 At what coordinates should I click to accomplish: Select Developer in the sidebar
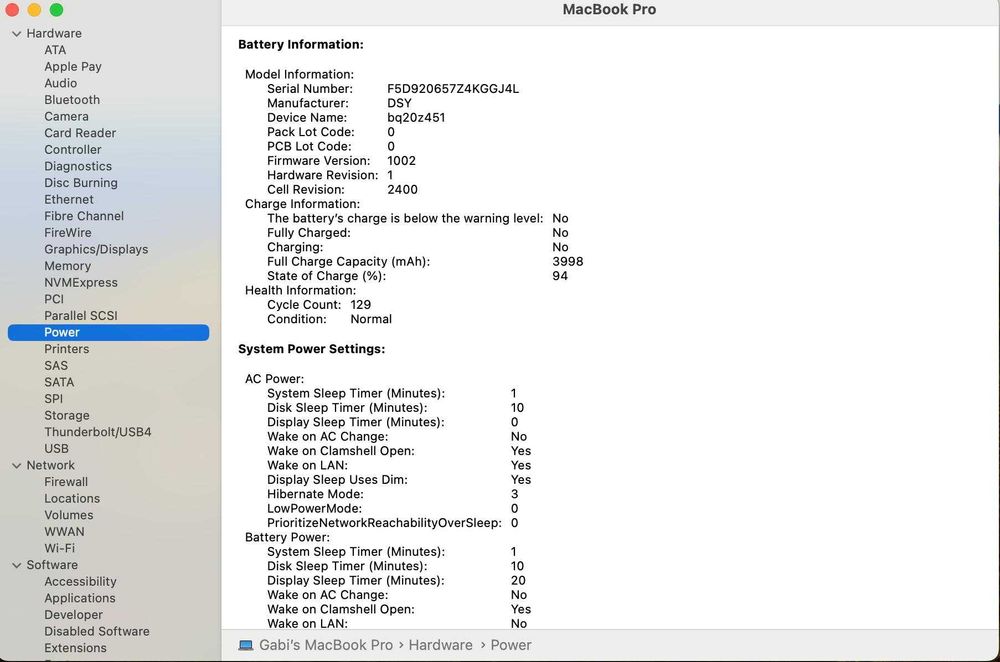[73, 615]
